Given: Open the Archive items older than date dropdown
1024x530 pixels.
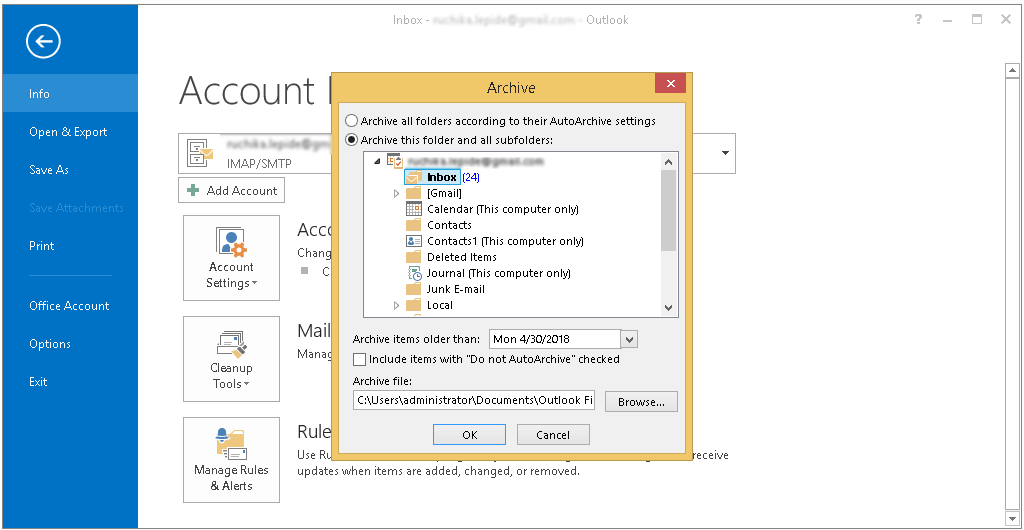Looking at the screenshot, I should 629,339.
